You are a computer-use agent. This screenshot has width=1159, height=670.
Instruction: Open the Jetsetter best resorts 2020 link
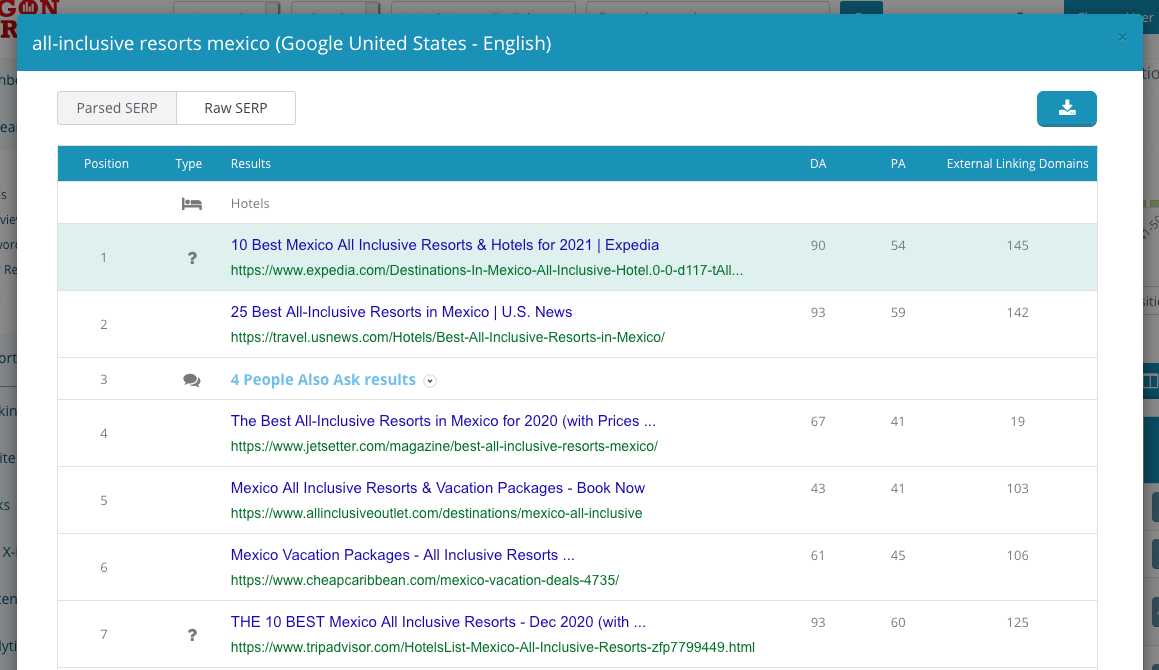[442, 421]
